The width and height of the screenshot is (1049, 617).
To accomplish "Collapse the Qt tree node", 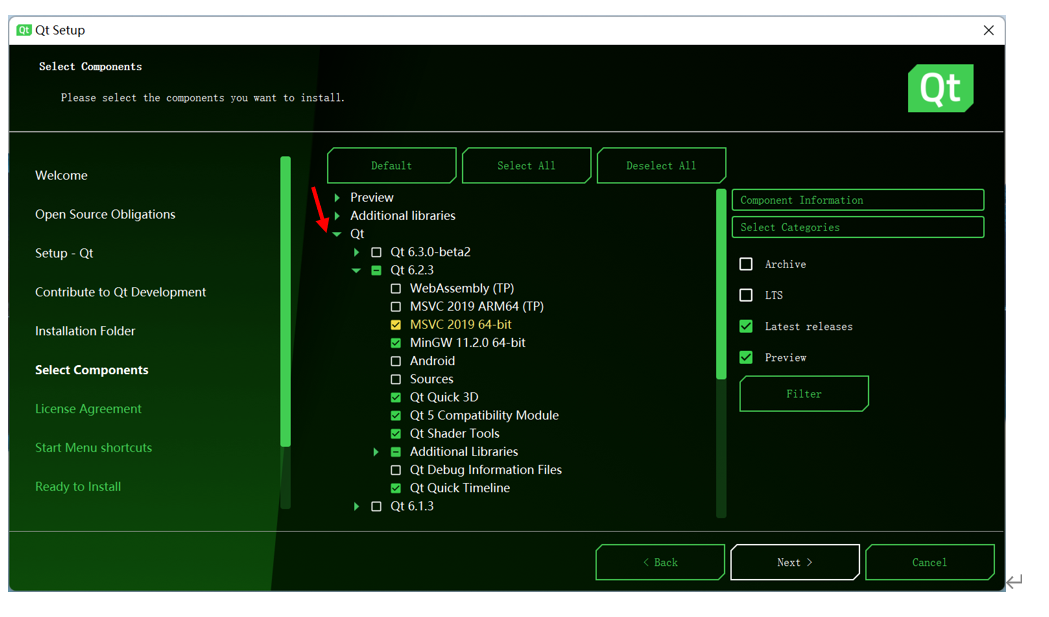I will (x=337, y=234).
